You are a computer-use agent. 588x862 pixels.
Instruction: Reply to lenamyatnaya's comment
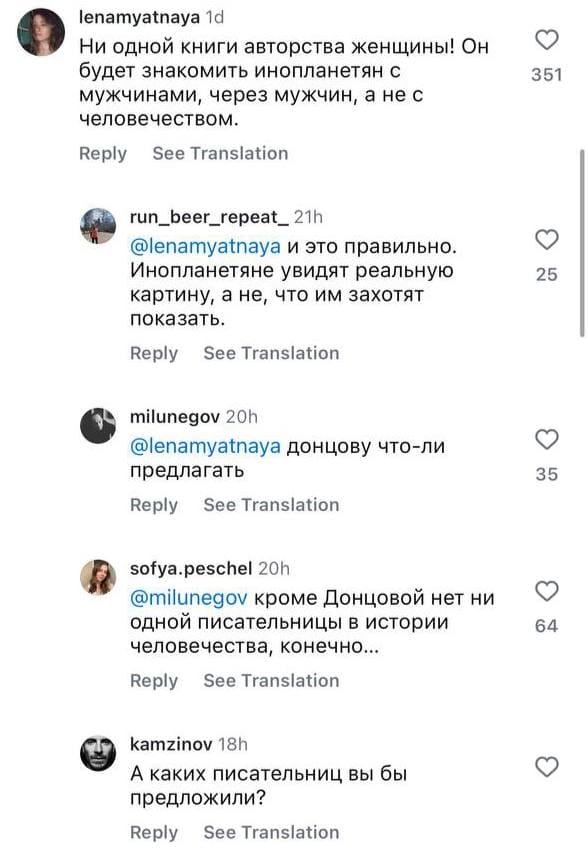[x=103, y=153]
